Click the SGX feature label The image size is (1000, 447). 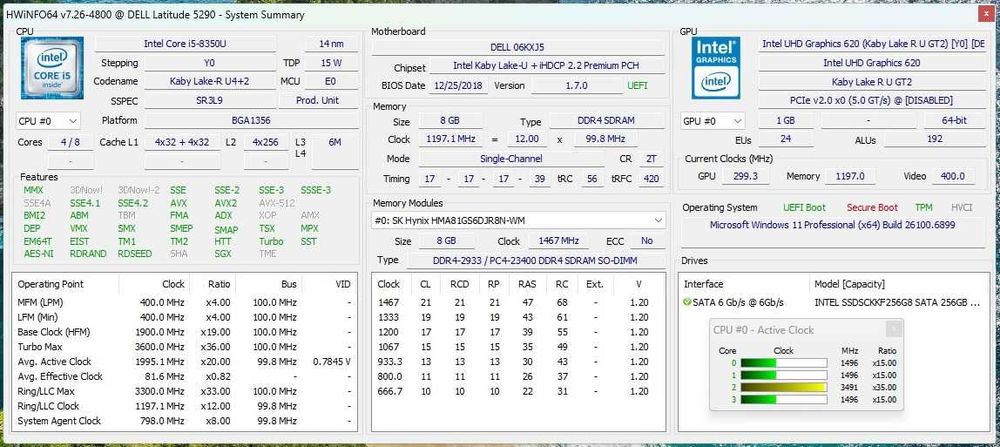223,253
